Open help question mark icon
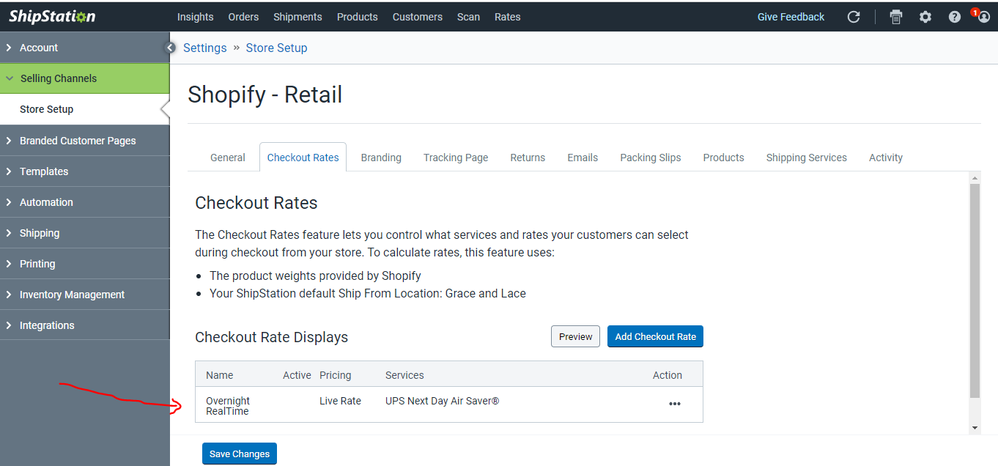Image resolution: width=998 pixels, height=466 pixels. pos(954,17)
